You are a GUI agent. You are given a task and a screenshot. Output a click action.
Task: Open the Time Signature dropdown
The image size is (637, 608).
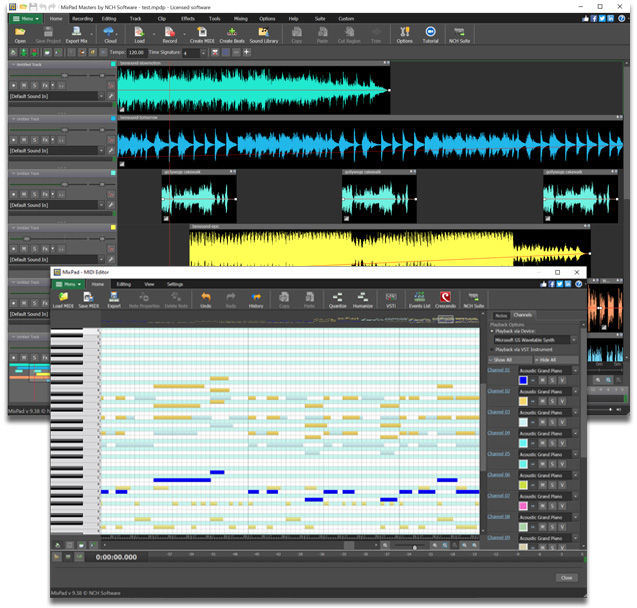(x=204, y=53)
